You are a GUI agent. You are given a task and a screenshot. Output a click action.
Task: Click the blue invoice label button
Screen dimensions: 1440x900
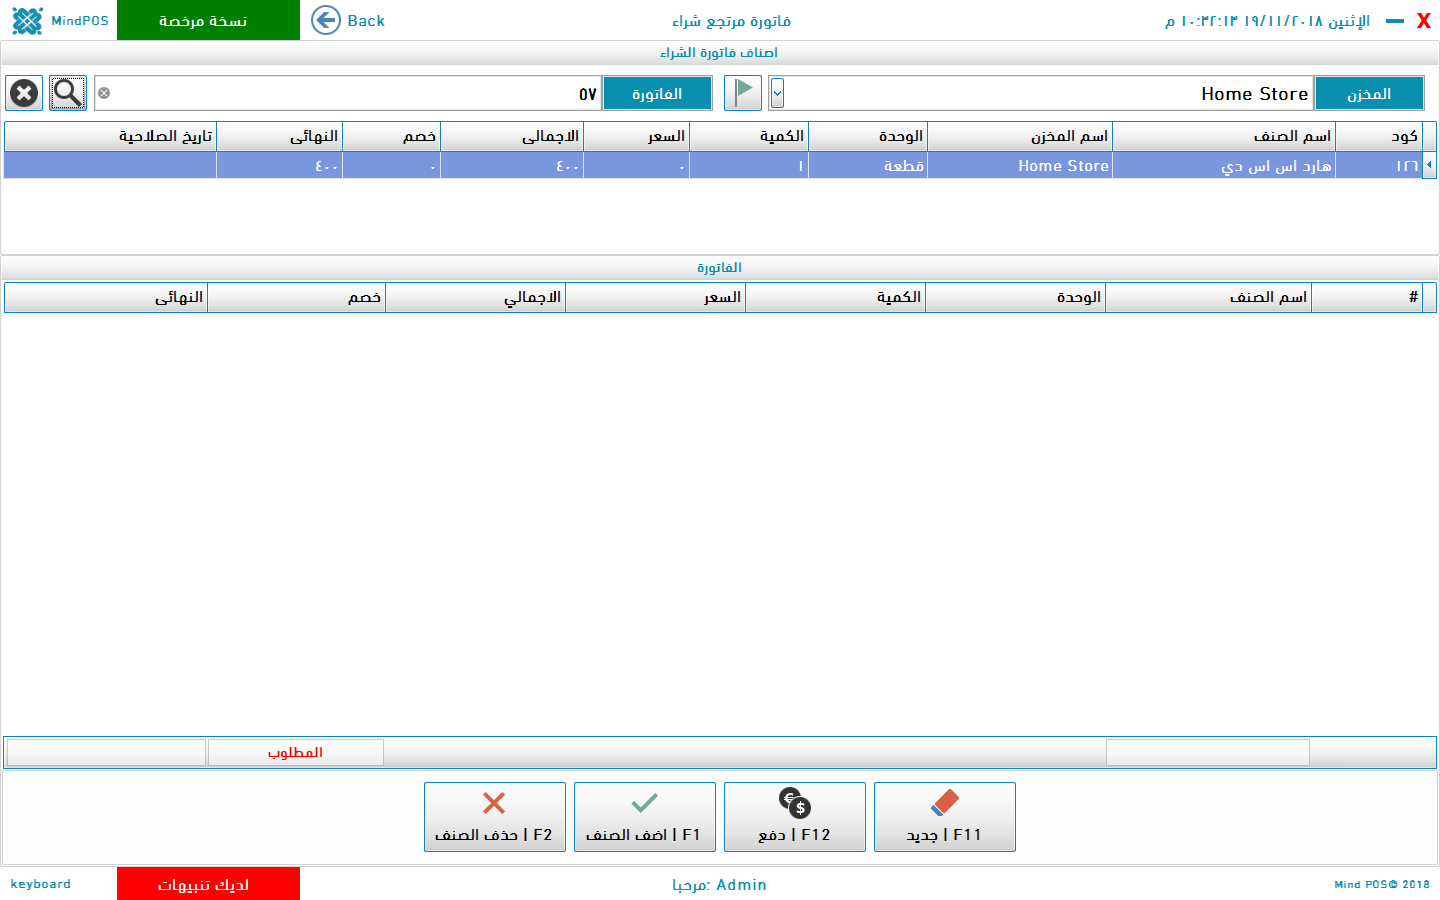point(657,93)
